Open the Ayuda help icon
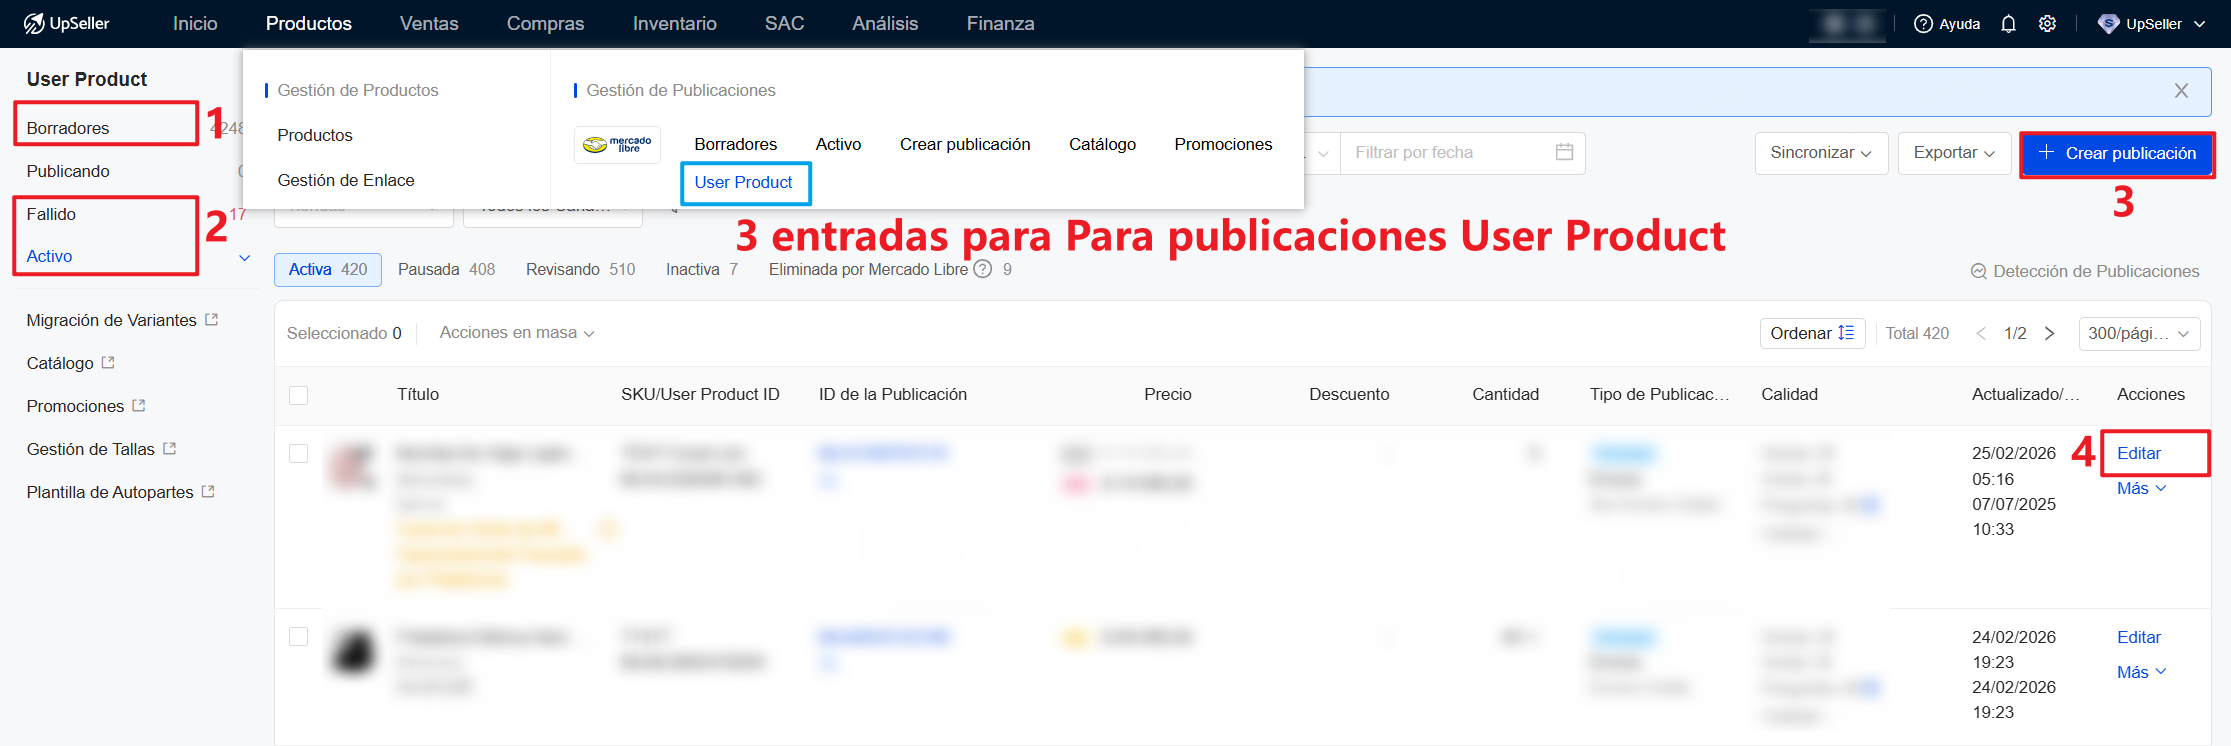Screen dimensions: 2231x746 pyautogui.click(x=1923, y=24)
